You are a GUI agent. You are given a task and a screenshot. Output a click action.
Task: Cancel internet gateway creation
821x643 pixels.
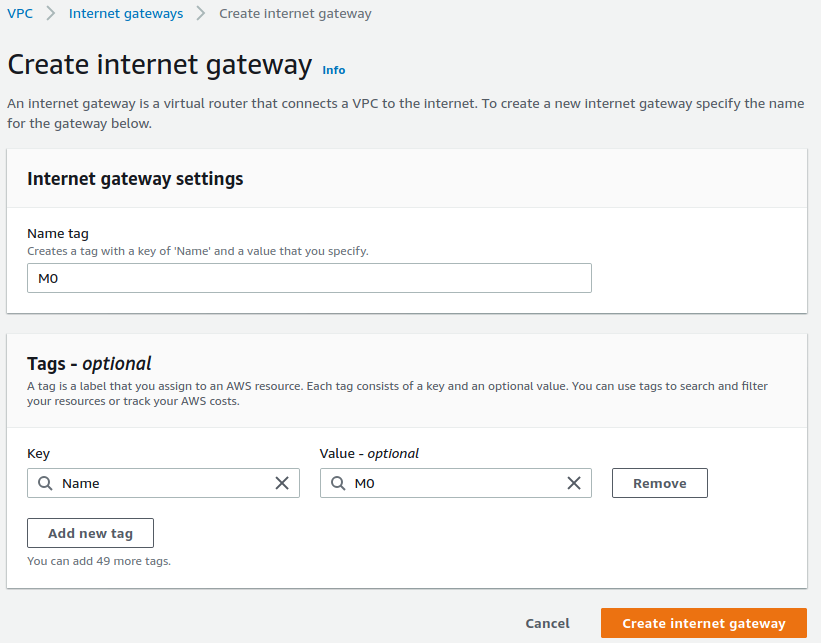tap(547, 622)
